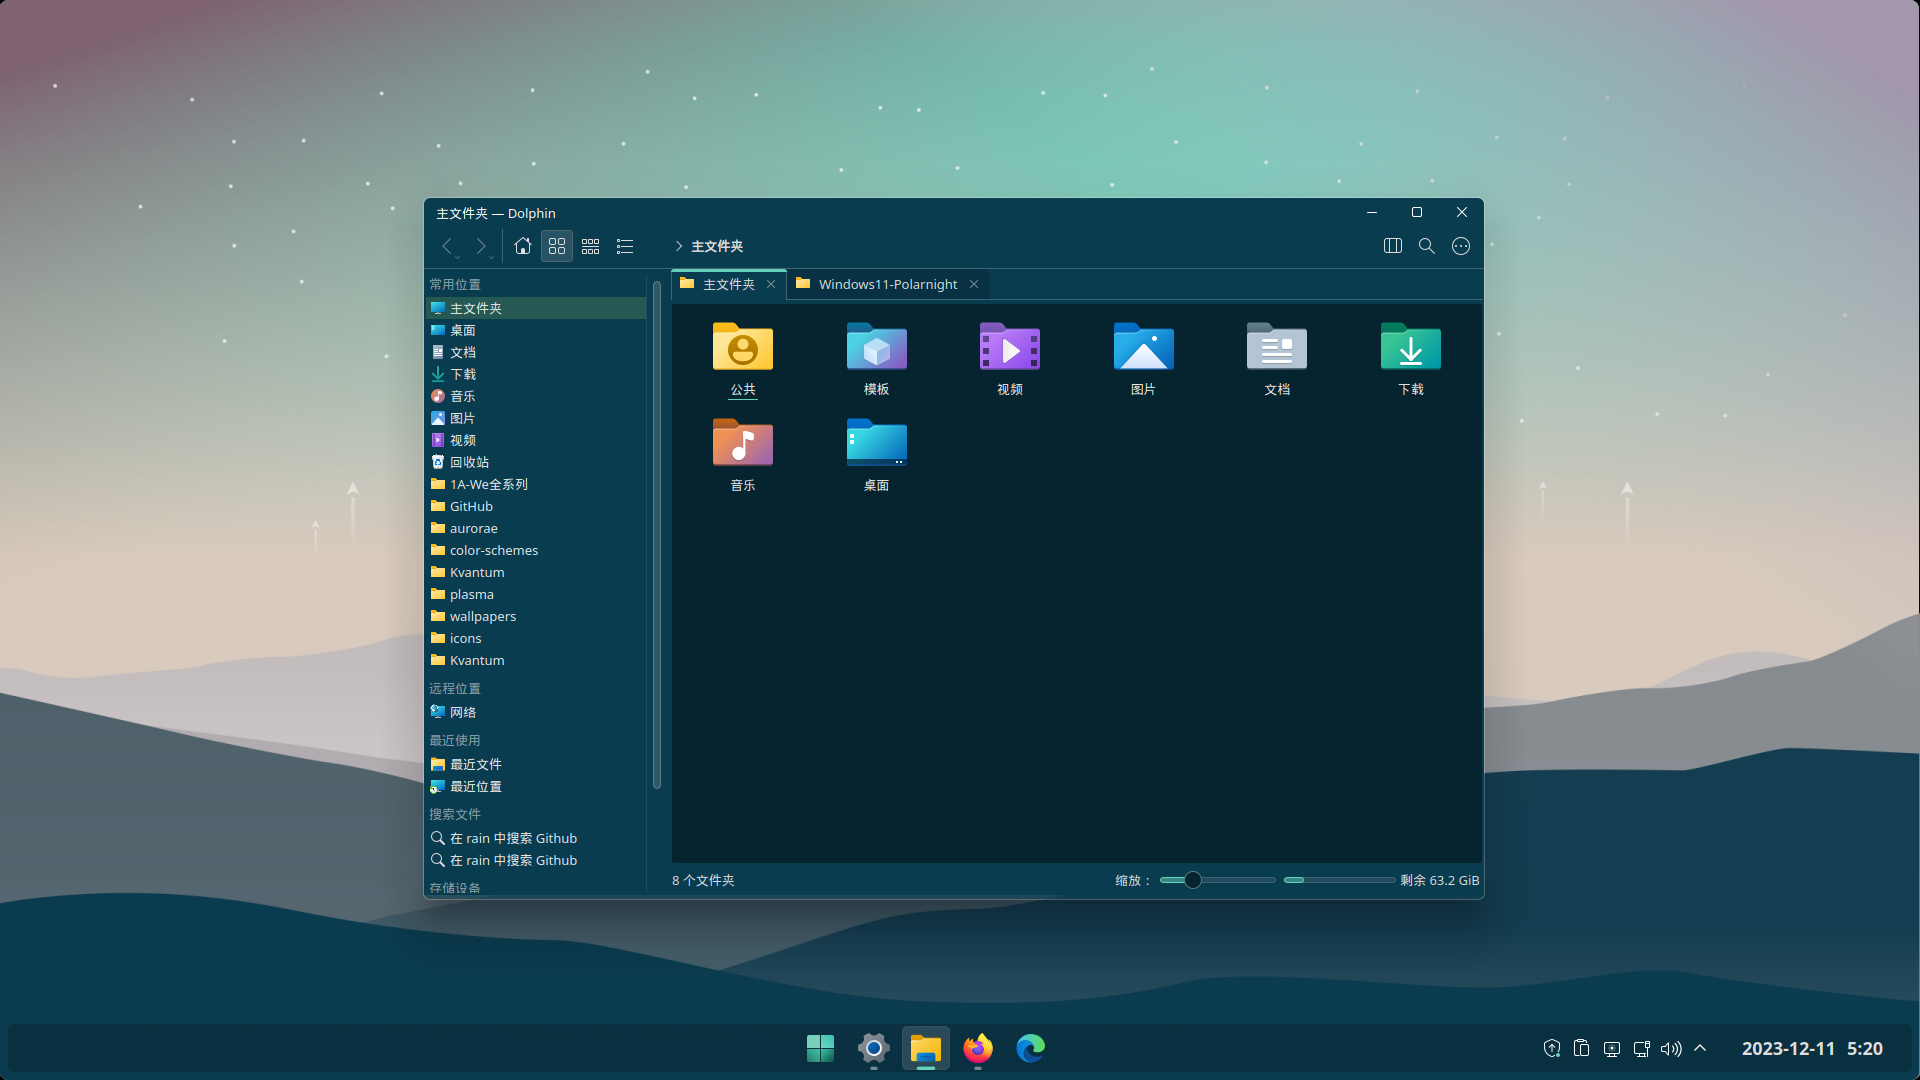This screenshot has height=1080, width=1920.
Task: Collapse the 最近使用 section header
Action: pos(455,741)
